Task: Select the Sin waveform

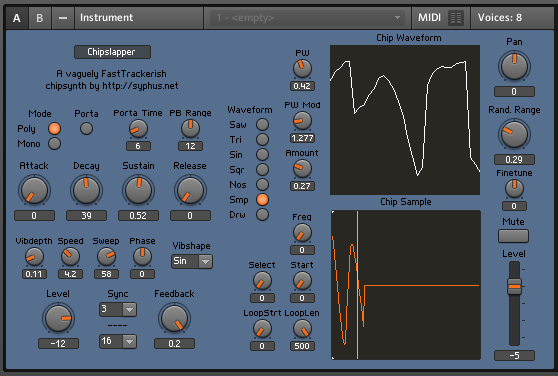Action: point(262,154)
